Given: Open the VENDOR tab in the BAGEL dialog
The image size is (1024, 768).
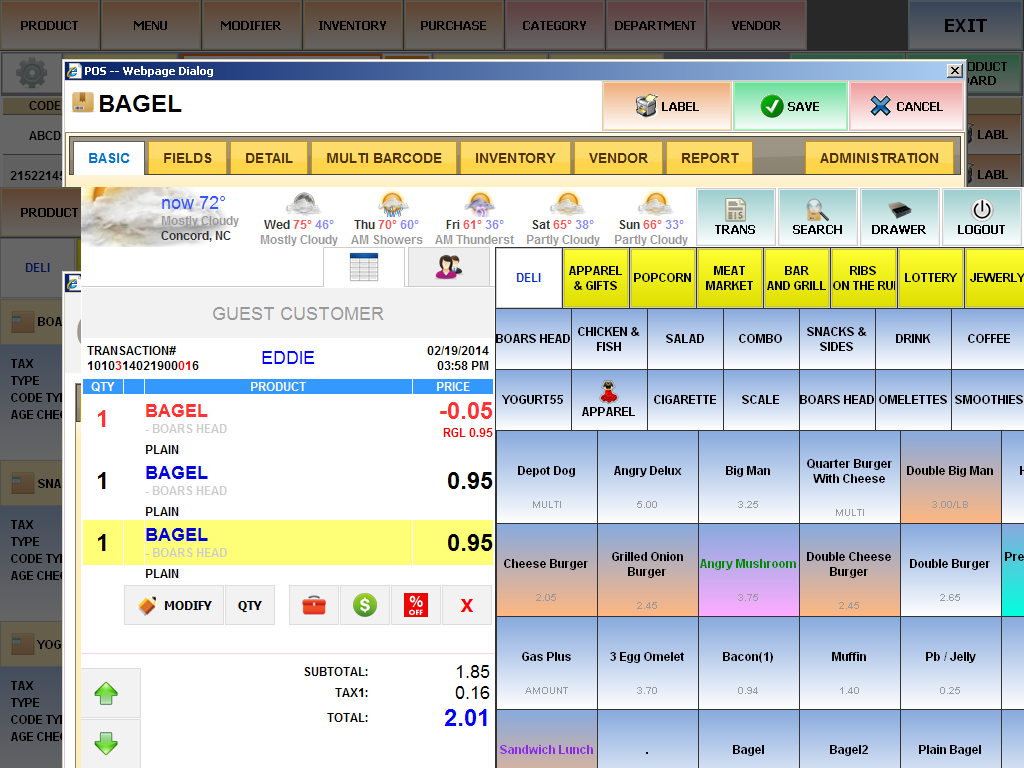Looking at the screenshot, I should click(x=618, y=158).
